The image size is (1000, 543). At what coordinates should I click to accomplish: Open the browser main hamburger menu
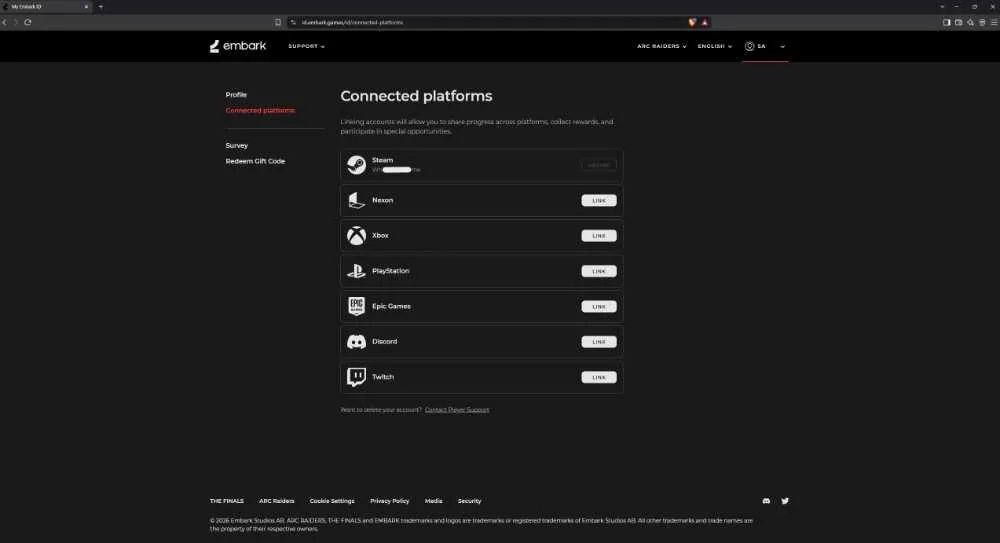(x=994, y=22)
